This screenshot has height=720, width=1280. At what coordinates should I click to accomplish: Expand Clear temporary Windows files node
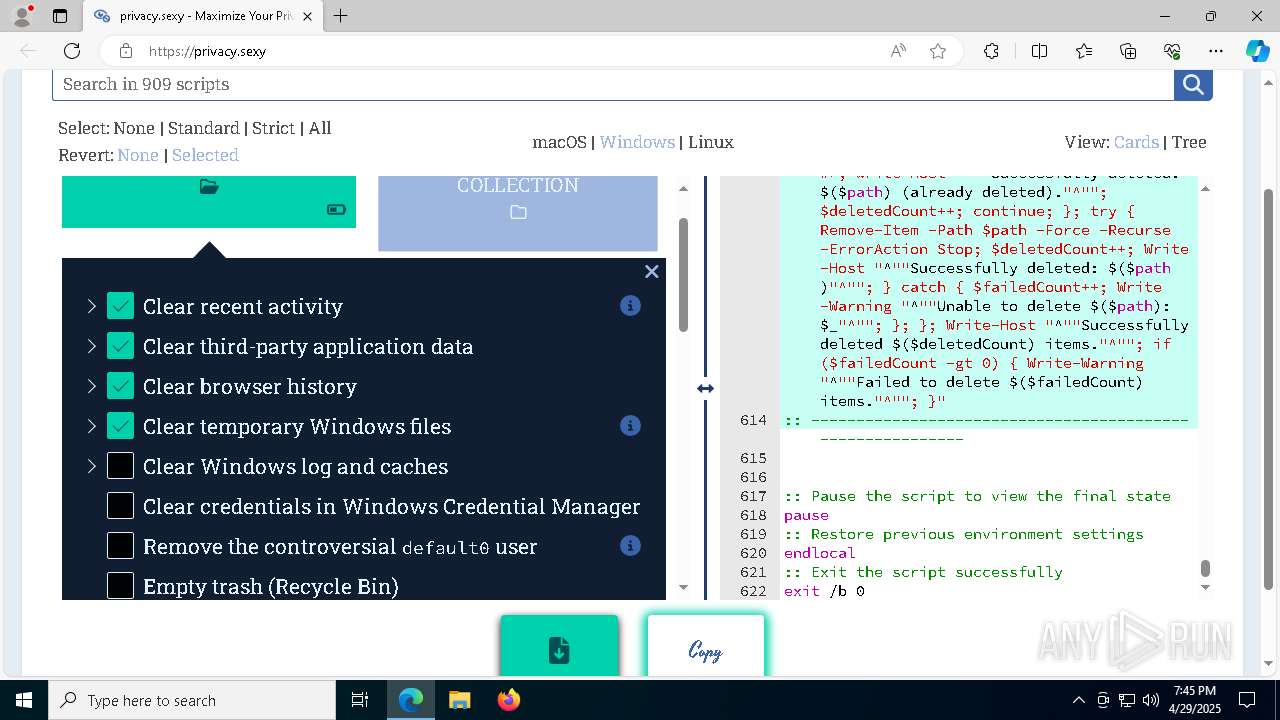pyautogui.click(x=91, y=426)
